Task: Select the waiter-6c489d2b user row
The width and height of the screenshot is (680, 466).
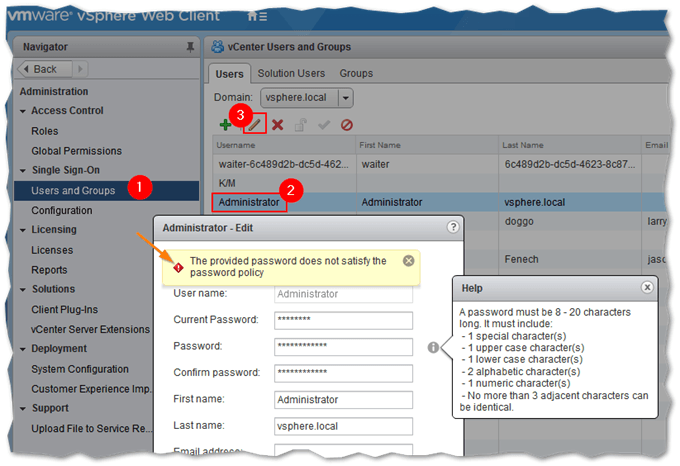Action: tap(440, 164)
